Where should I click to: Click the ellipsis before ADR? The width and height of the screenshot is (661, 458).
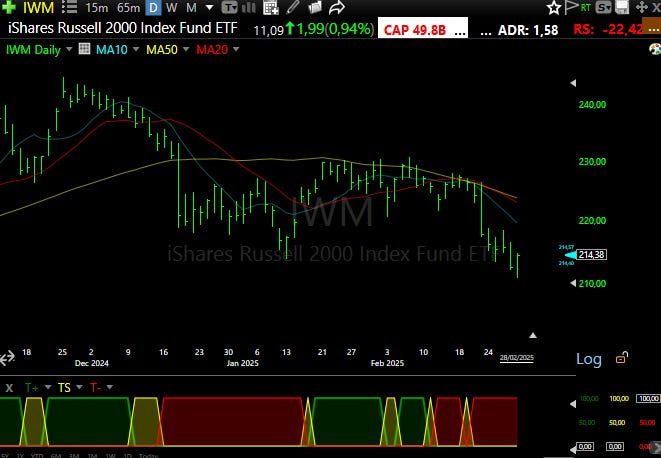click(x=486, y=32)
